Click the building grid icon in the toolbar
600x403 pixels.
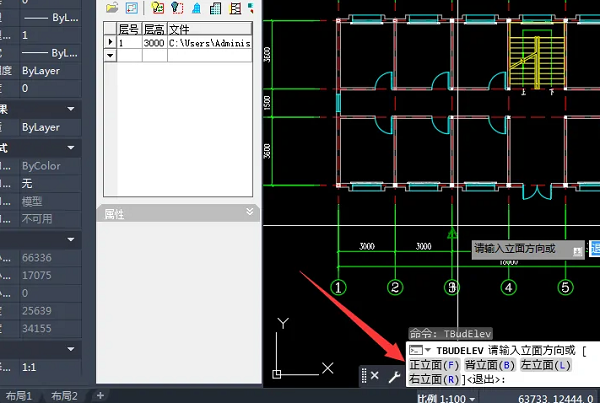[215, 8]
